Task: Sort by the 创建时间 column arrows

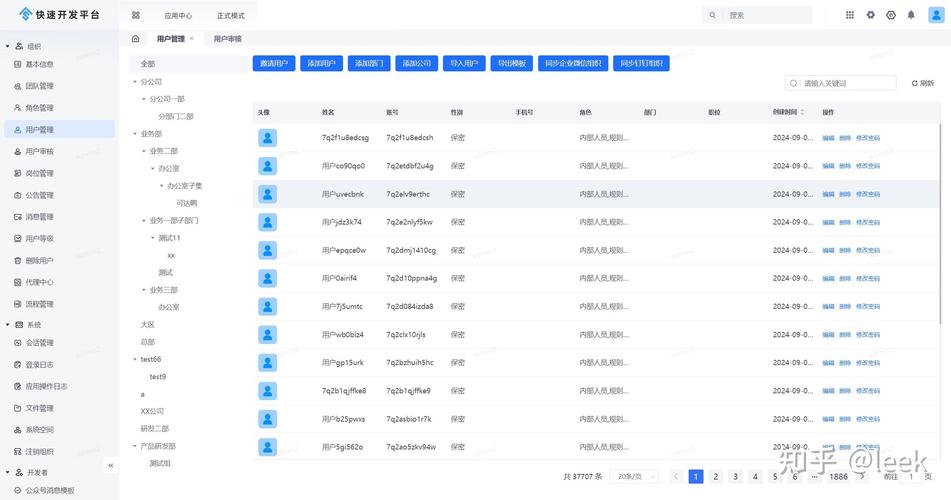Action: 802,112
